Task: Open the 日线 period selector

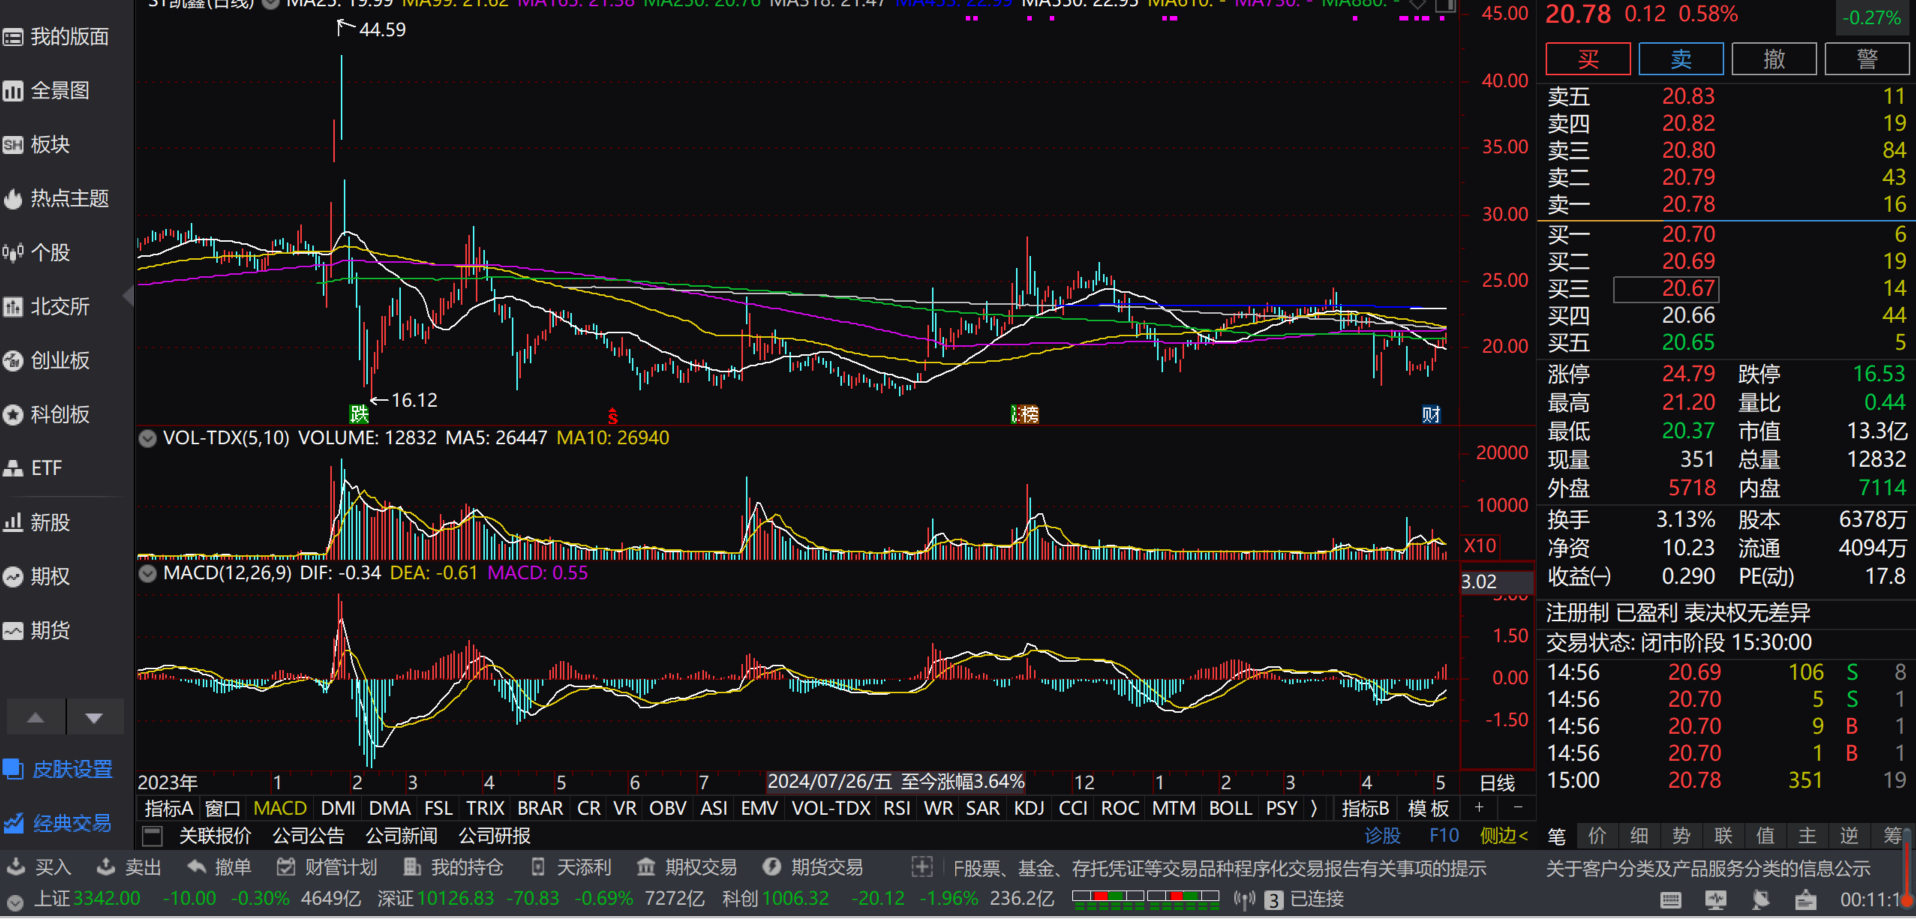Action: click(1497, 783)
